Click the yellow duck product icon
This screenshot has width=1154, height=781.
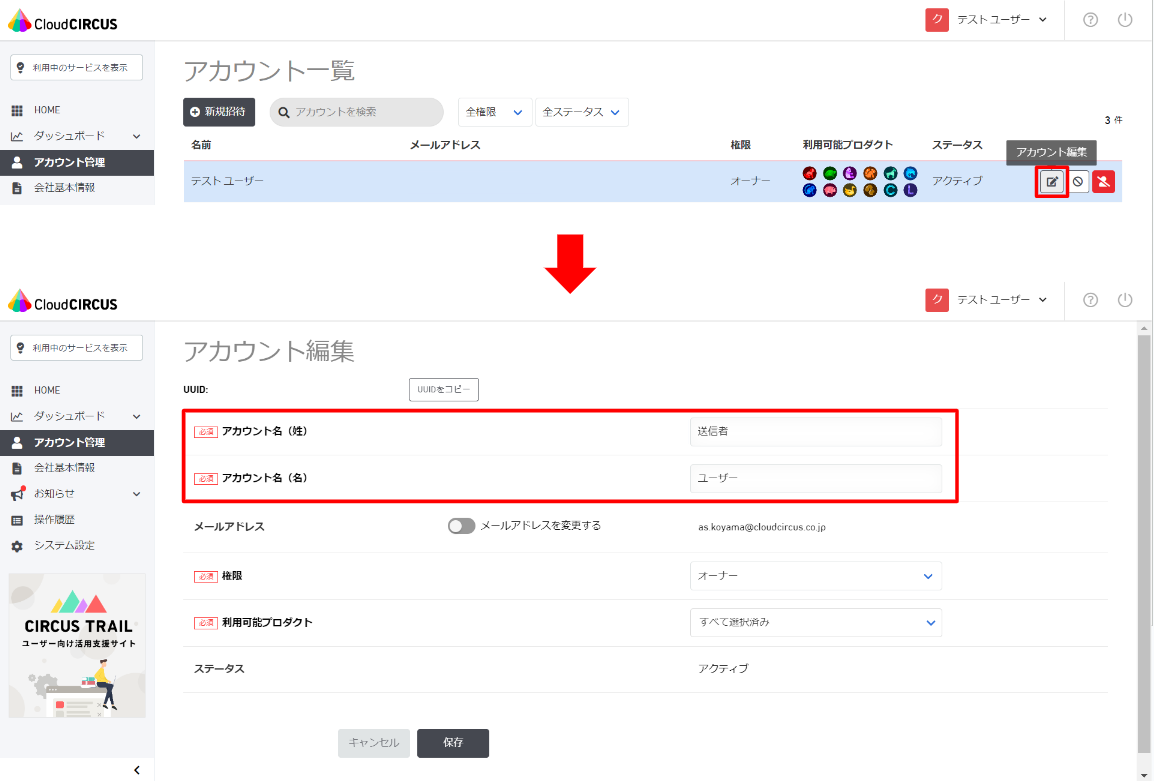pyautogui.click(x=849, y=191)
